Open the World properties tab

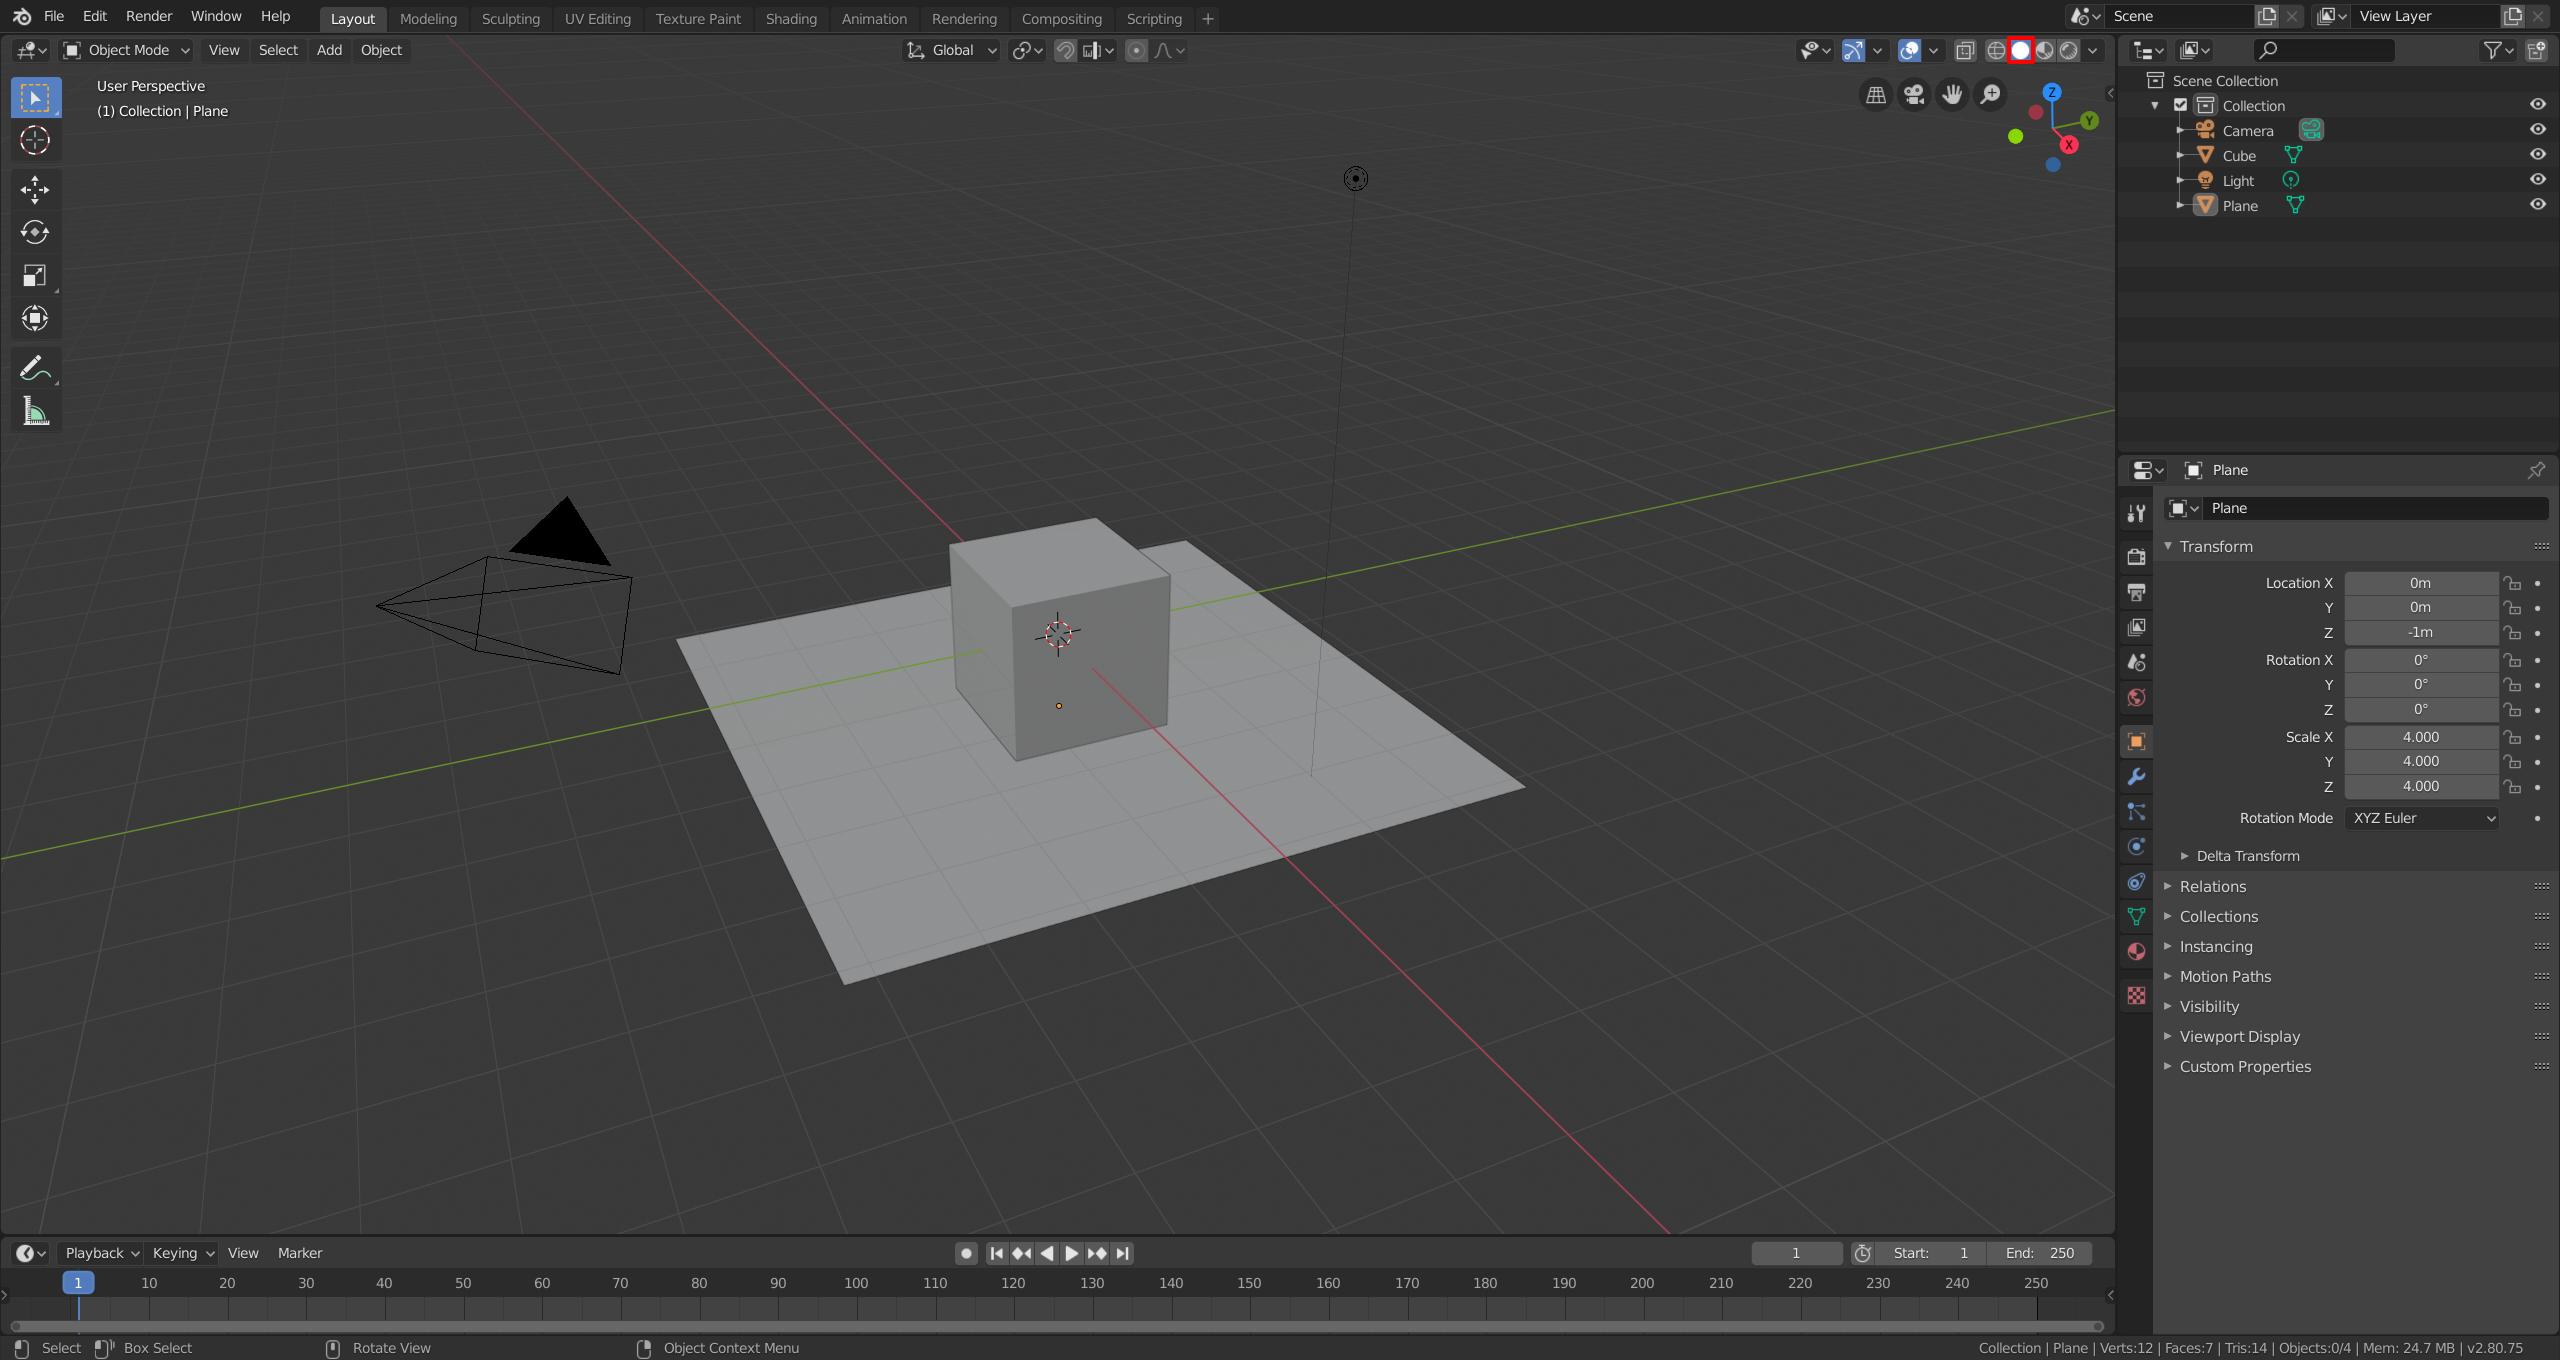(2136, 697)
